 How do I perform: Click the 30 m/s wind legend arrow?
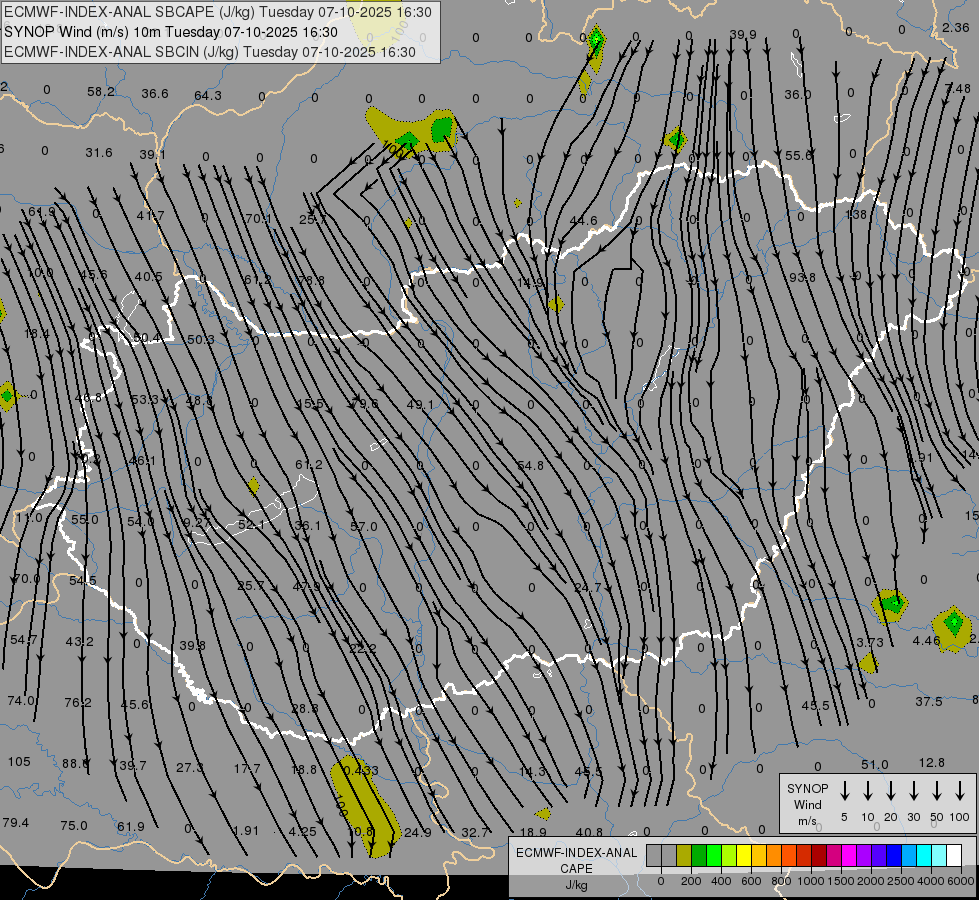(914, 791)
